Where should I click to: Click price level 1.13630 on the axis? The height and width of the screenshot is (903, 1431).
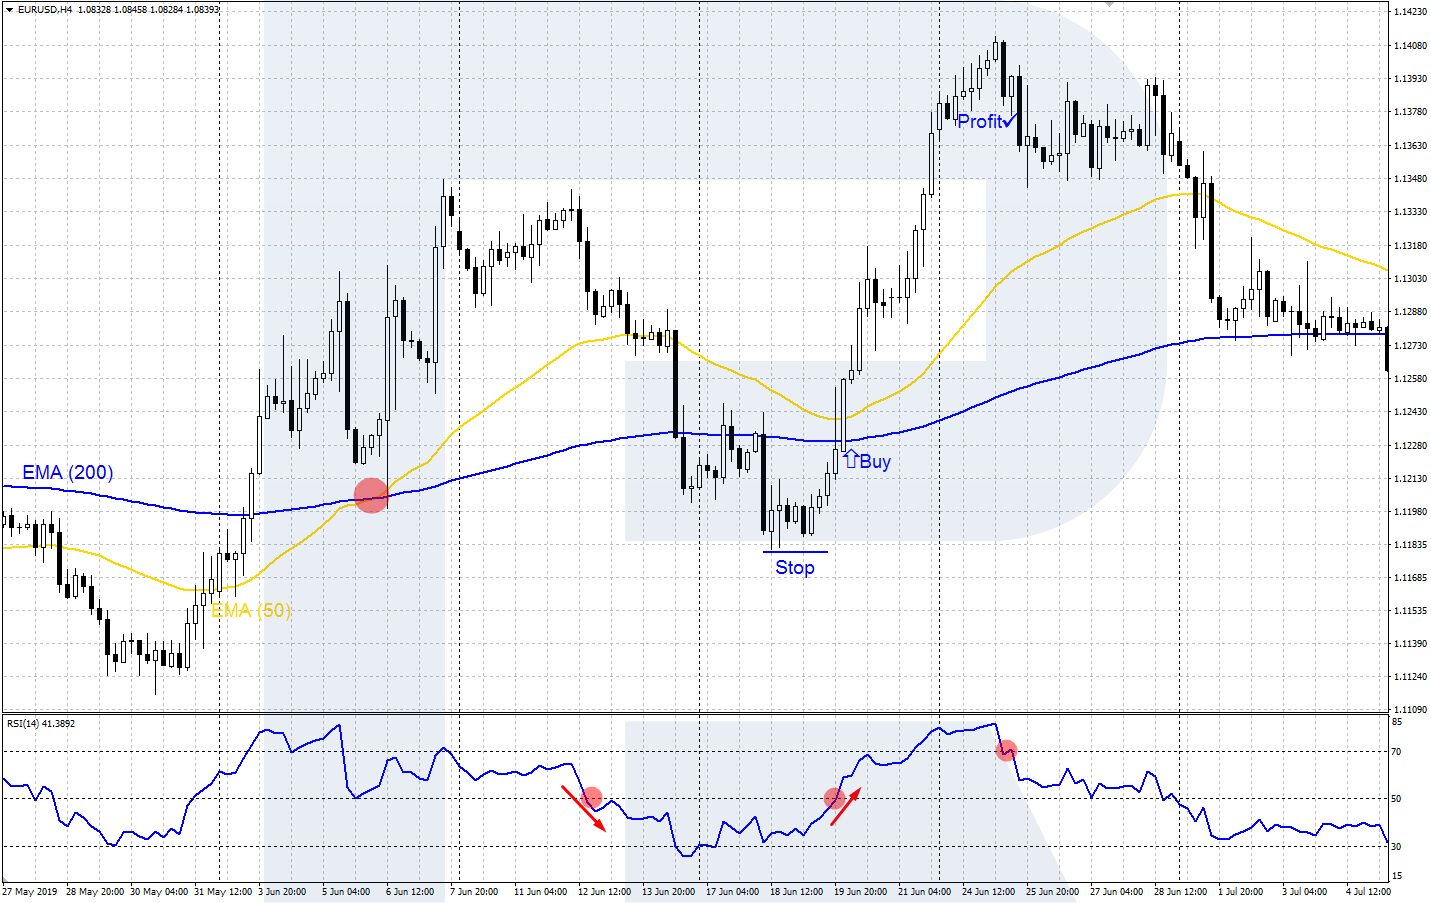click(x=1410, y=145)
